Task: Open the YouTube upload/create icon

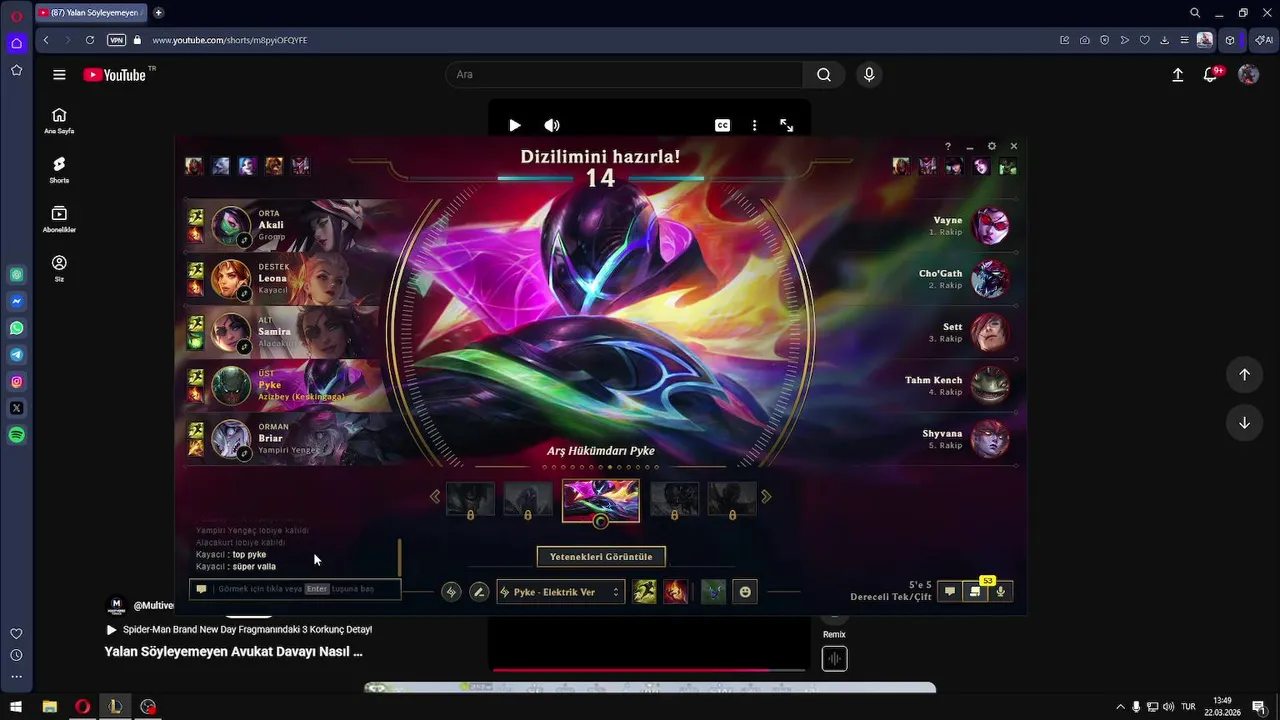Action: click(1178, 74)
